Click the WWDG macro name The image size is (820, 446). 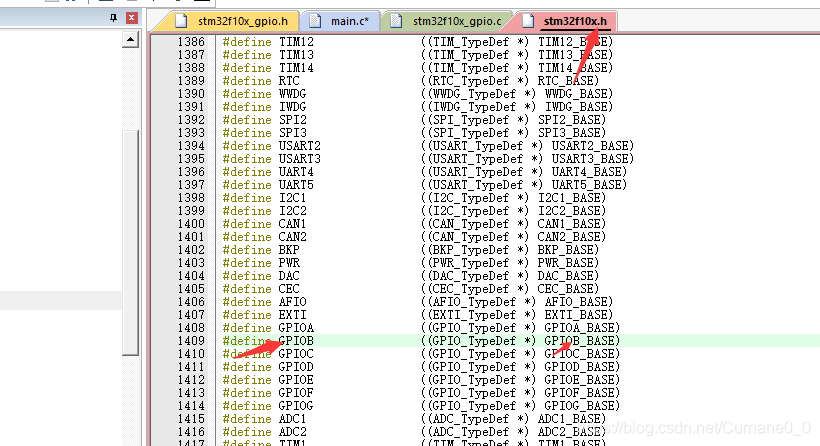point(292,94)
